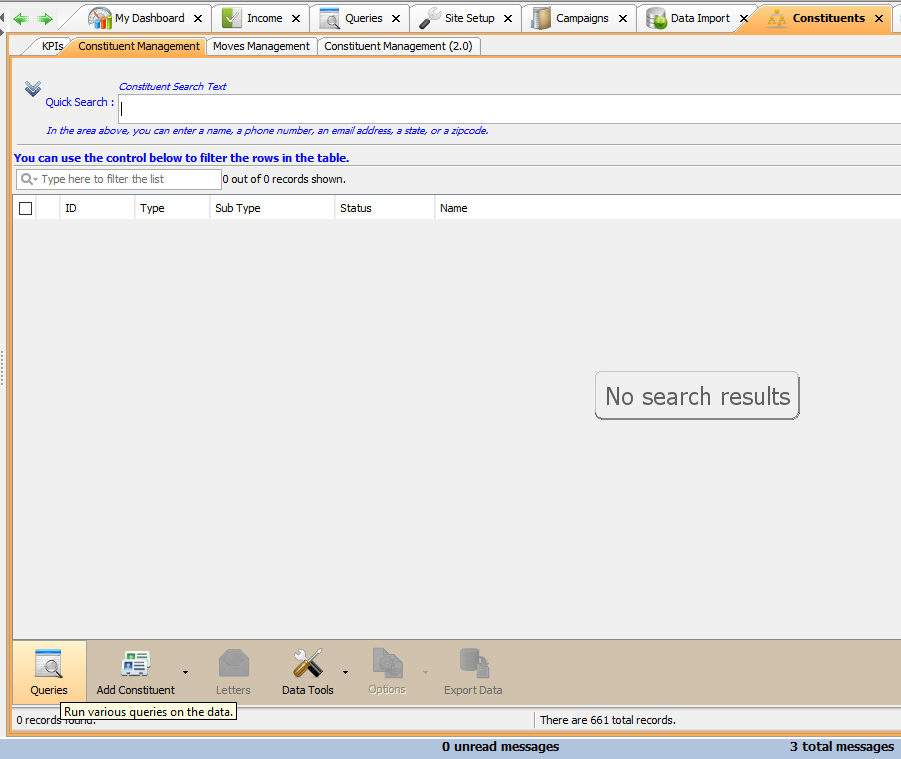901x759 pixels.
Task: Close the Income tab
Action: pyautogui.click(x=296, y=18)
